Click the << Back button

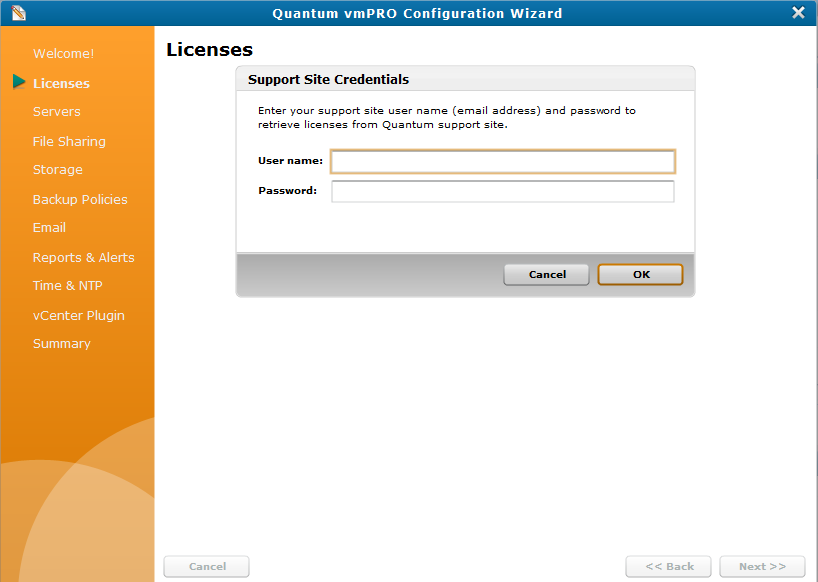[x=668, y=566]
